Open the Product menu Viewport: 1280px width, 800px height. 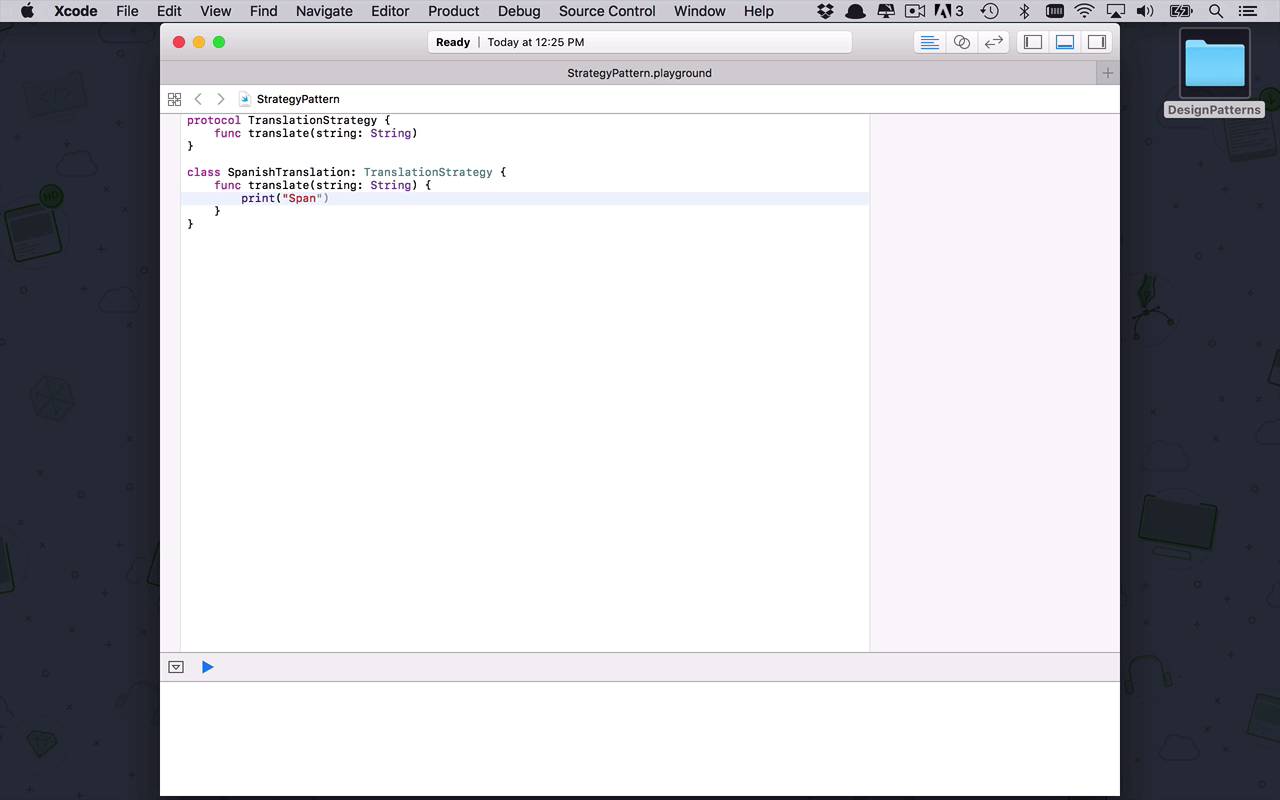point(453,11)
